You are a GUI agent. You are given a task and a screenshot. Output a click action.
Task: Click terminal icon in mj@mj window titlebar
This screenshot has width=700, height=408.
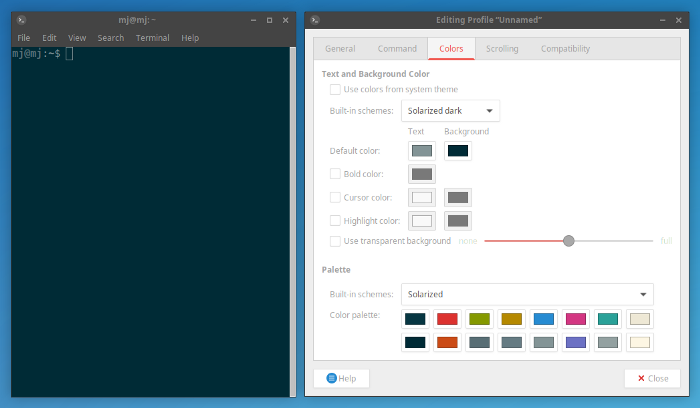click(x=21, y=20)
